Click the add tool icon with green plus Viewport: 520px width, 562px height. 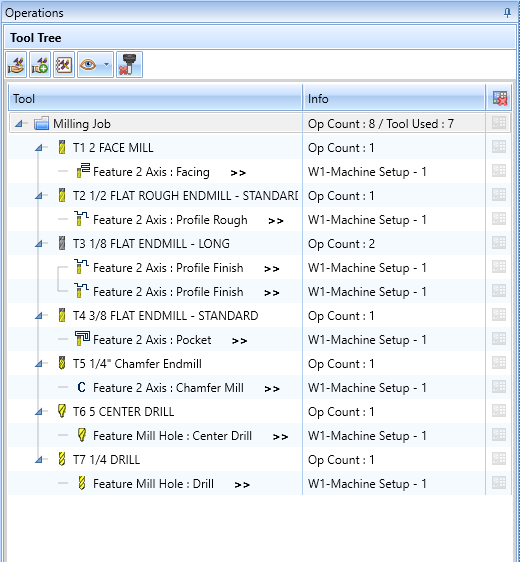(40, 65)
